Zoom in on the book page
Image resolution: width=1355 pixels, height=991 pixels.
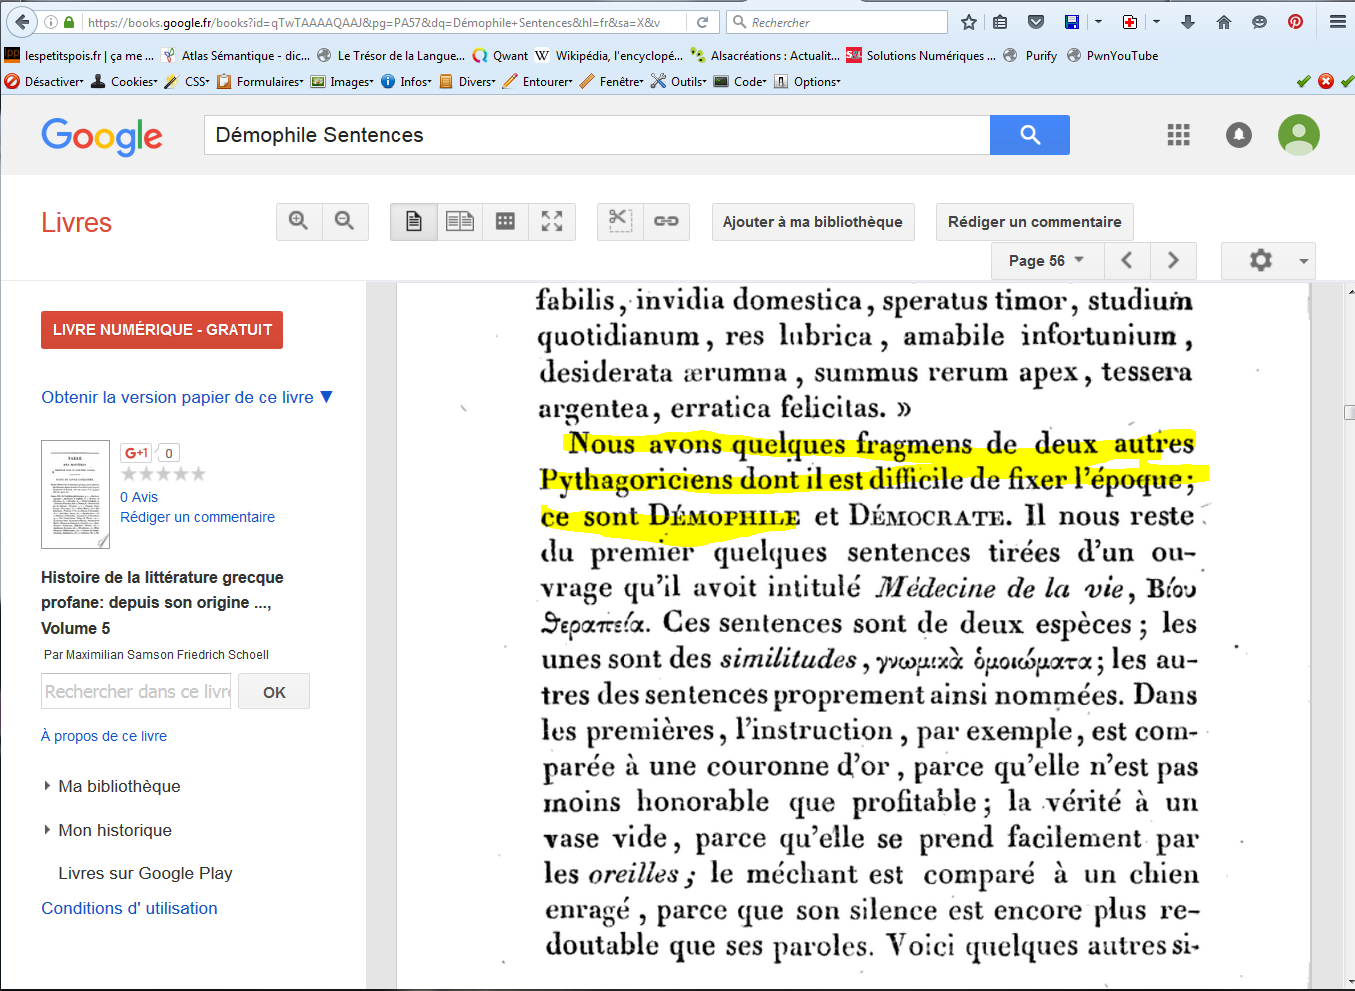299,221
